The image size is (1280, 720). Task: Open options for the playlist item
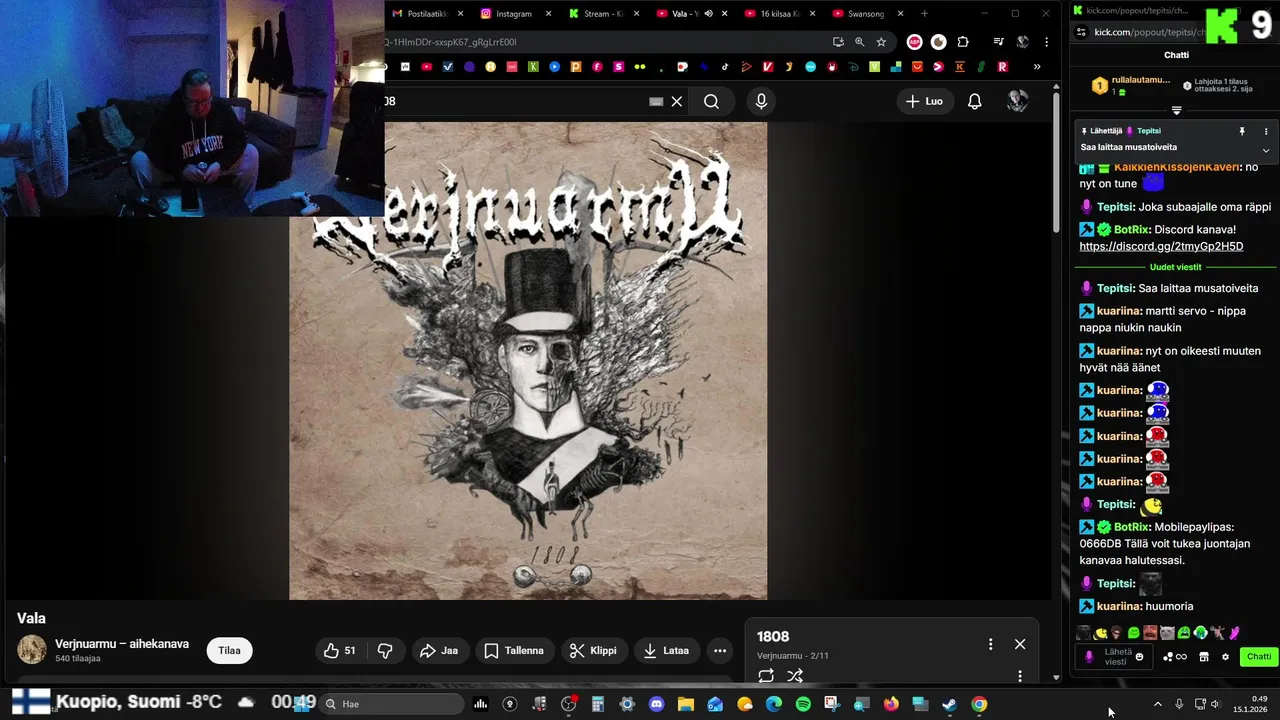click(x=1019, y=676)
